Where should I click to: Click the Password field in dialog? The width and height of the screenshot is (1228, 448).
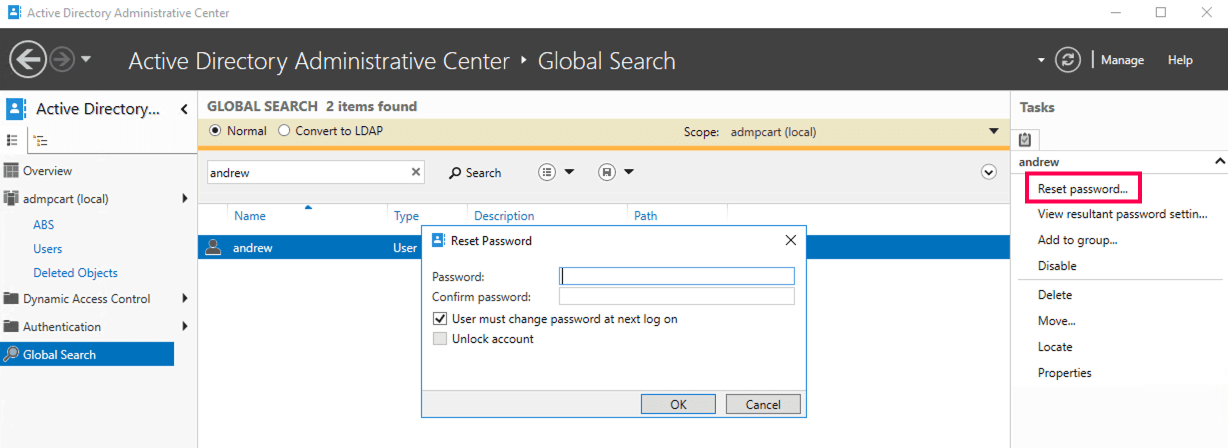677,276
